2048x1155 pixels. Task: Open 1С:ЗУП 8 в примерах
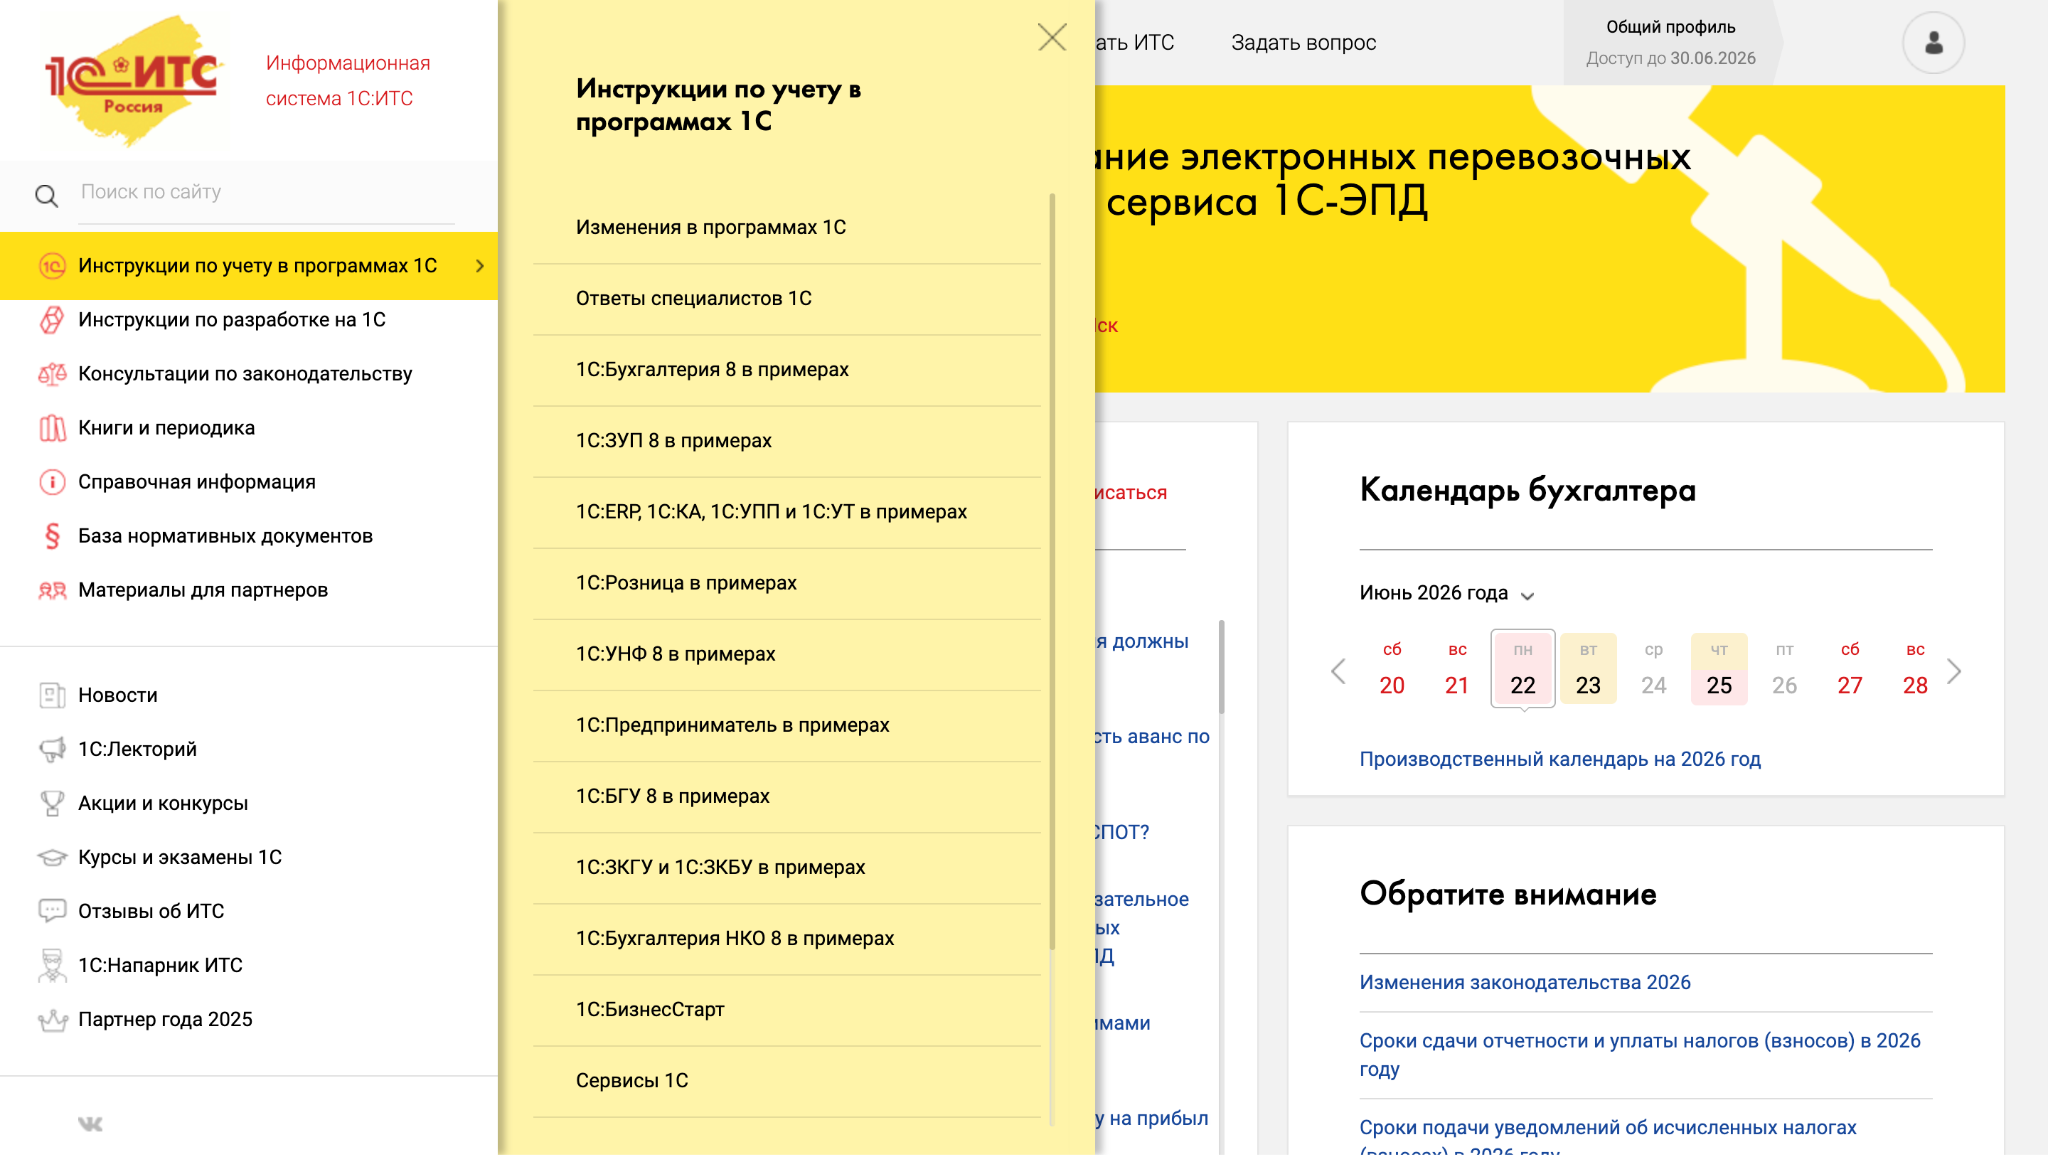[x=787, y=441]
